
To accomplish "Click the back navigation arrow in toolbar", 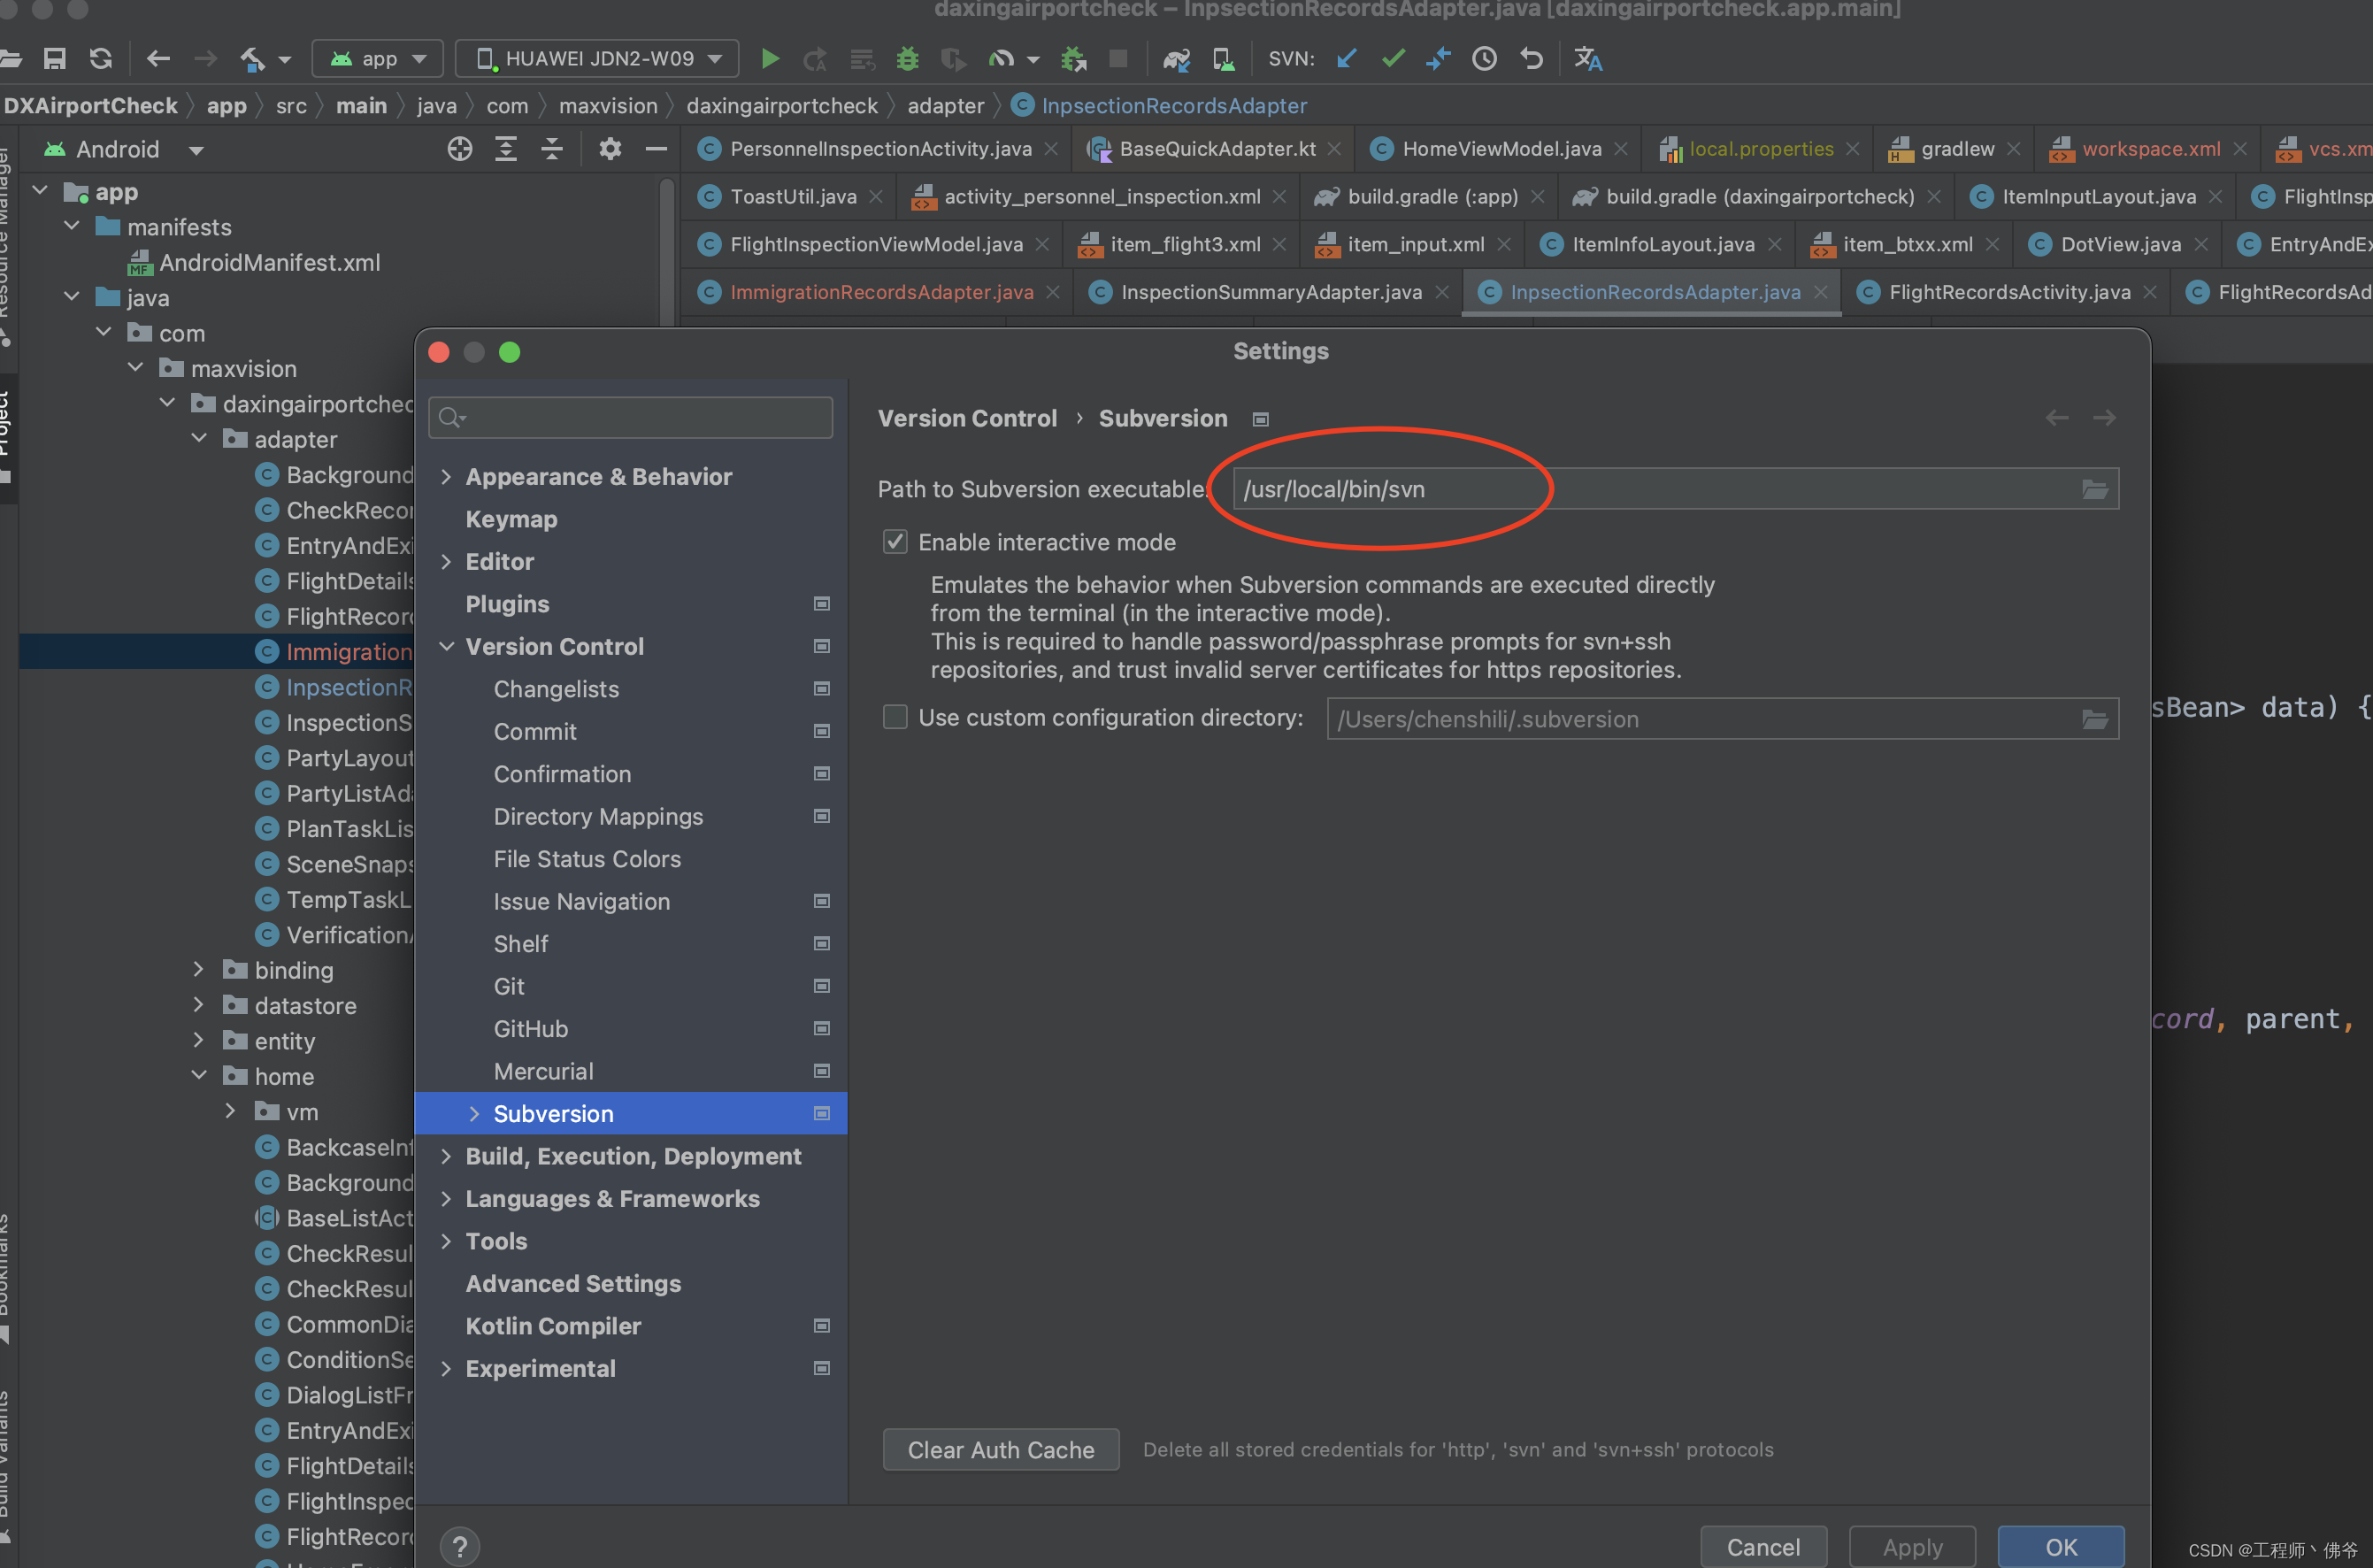I will point(158,59).
